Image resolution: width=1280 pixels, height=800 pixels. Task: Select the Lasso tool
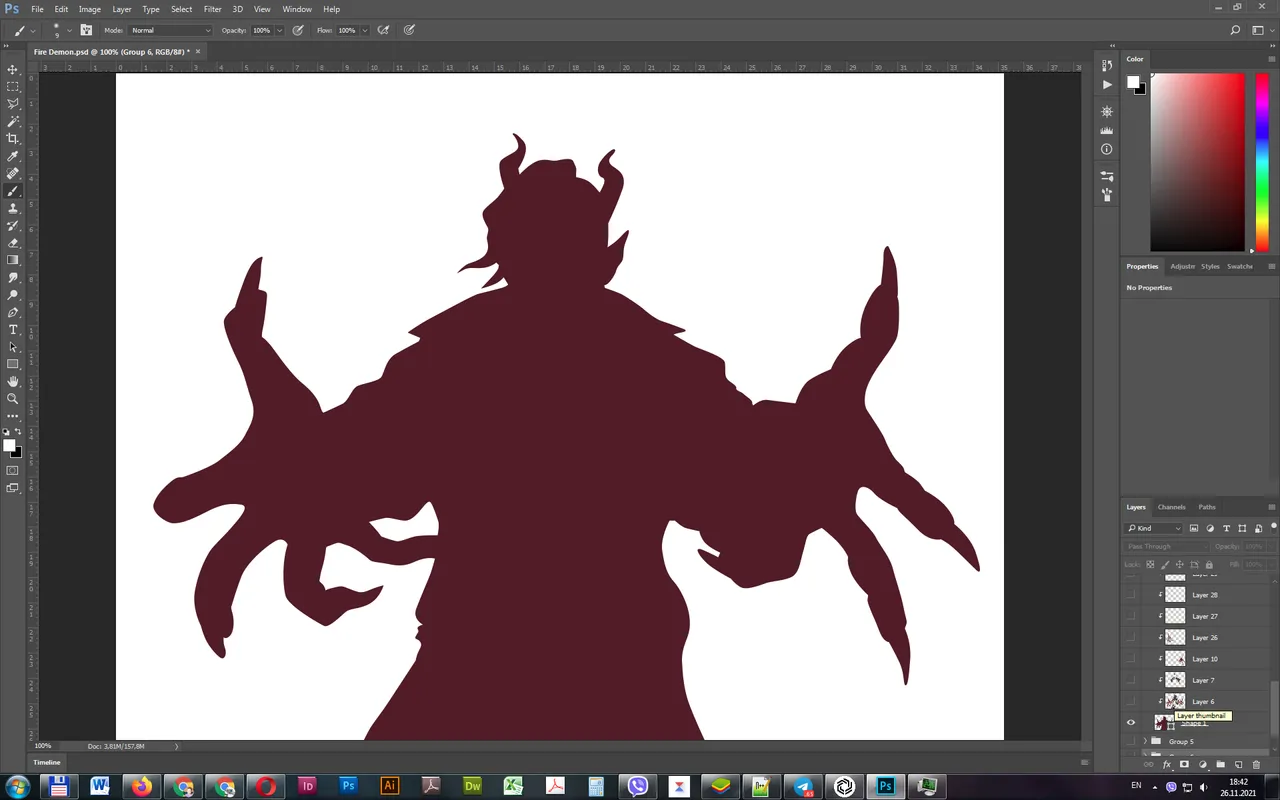[13, 104]
